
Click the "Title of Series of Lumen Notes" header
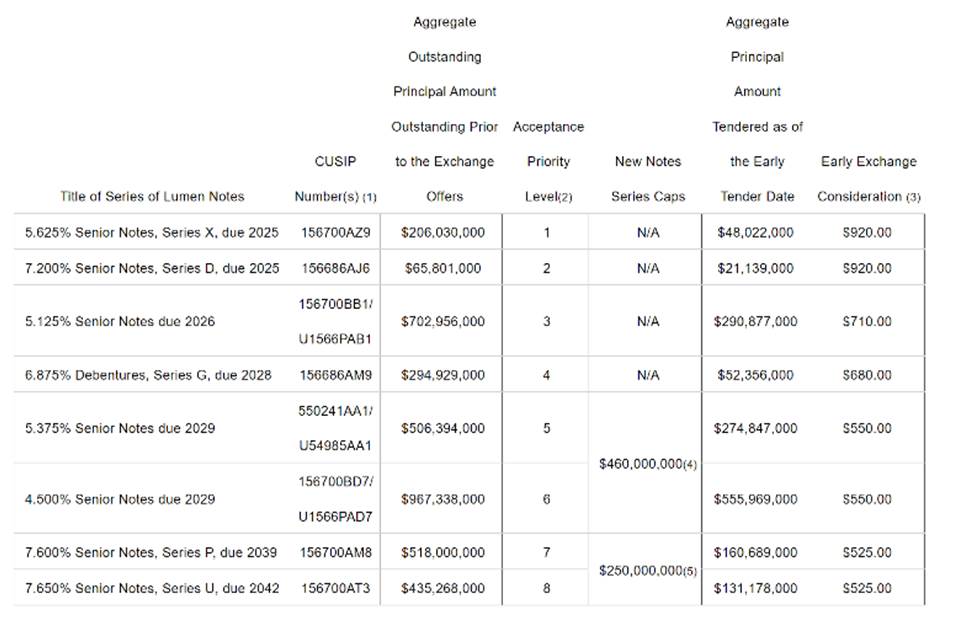point(152,196)
